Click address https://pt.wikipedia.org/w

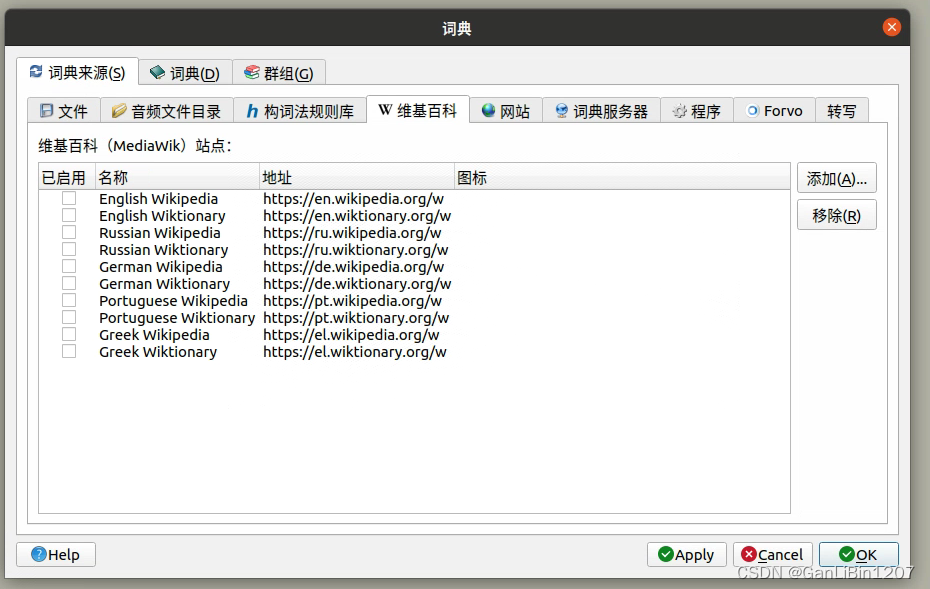pyautogui.click(x=352, y=301)
